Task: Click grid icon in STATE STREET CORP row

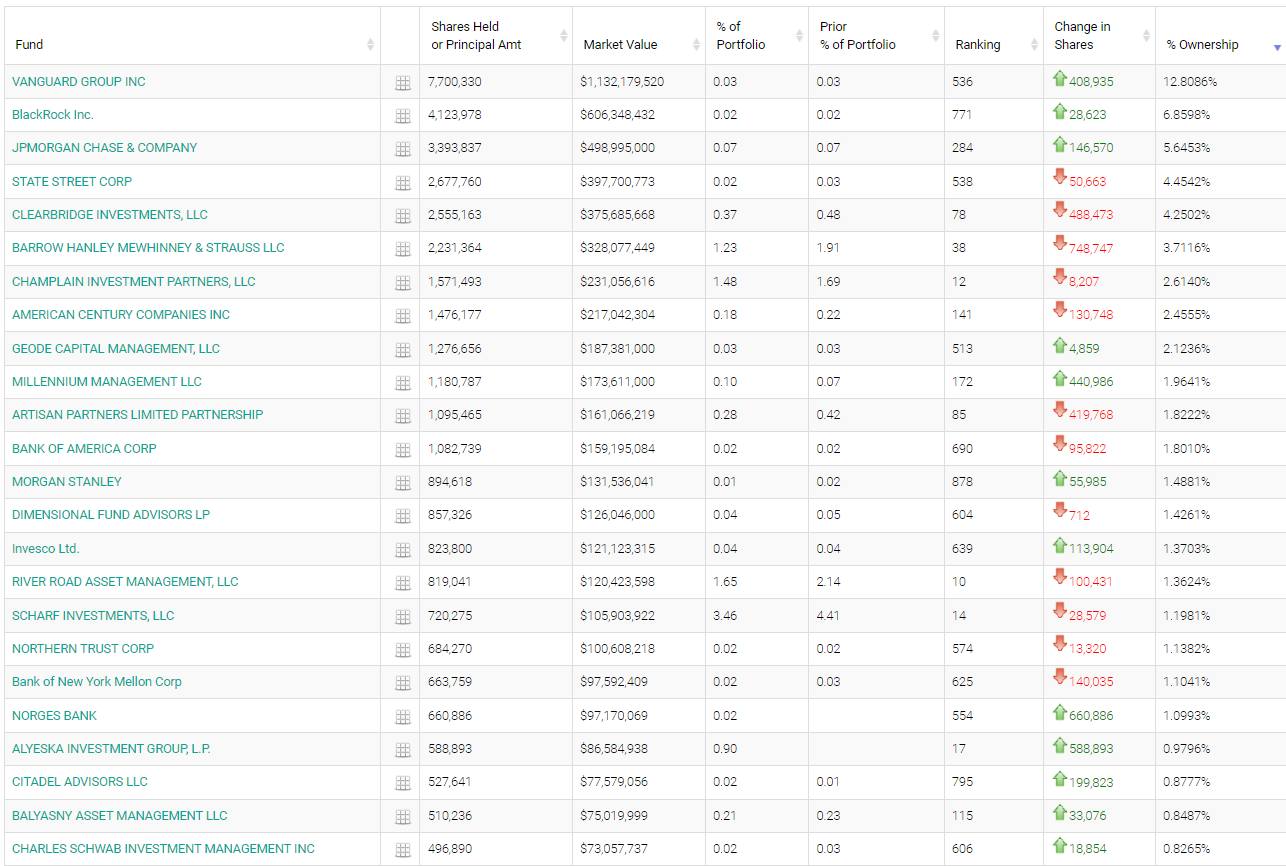Action: [x=403, y=183]
